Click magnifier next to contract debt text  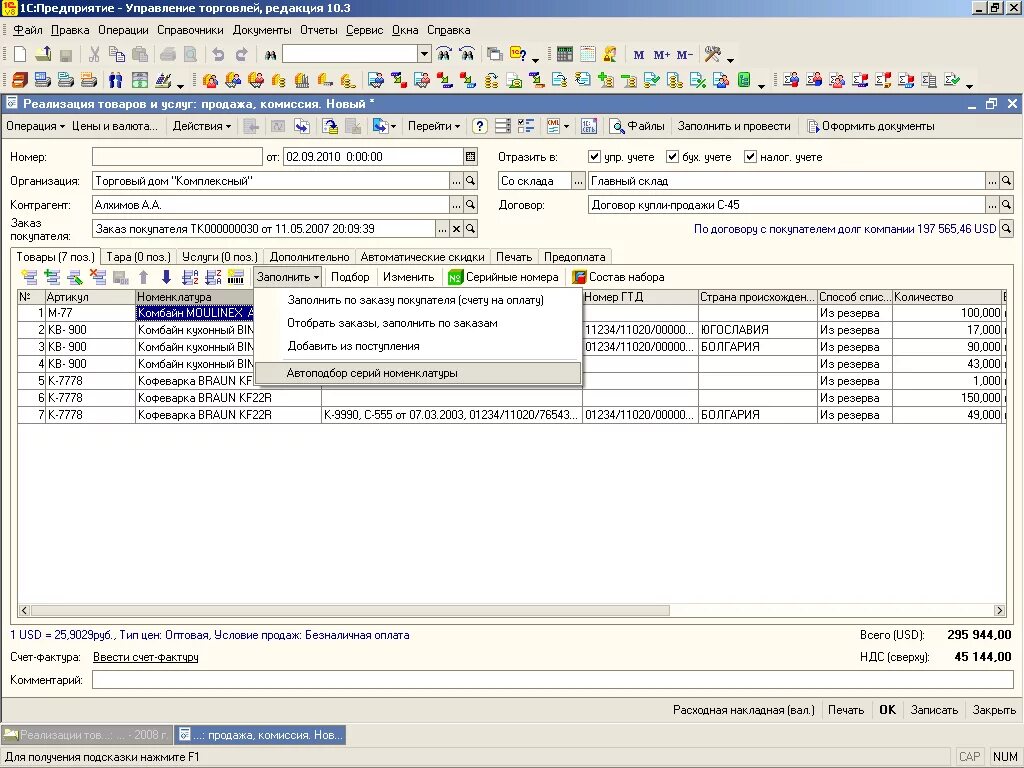point(1006,229)
